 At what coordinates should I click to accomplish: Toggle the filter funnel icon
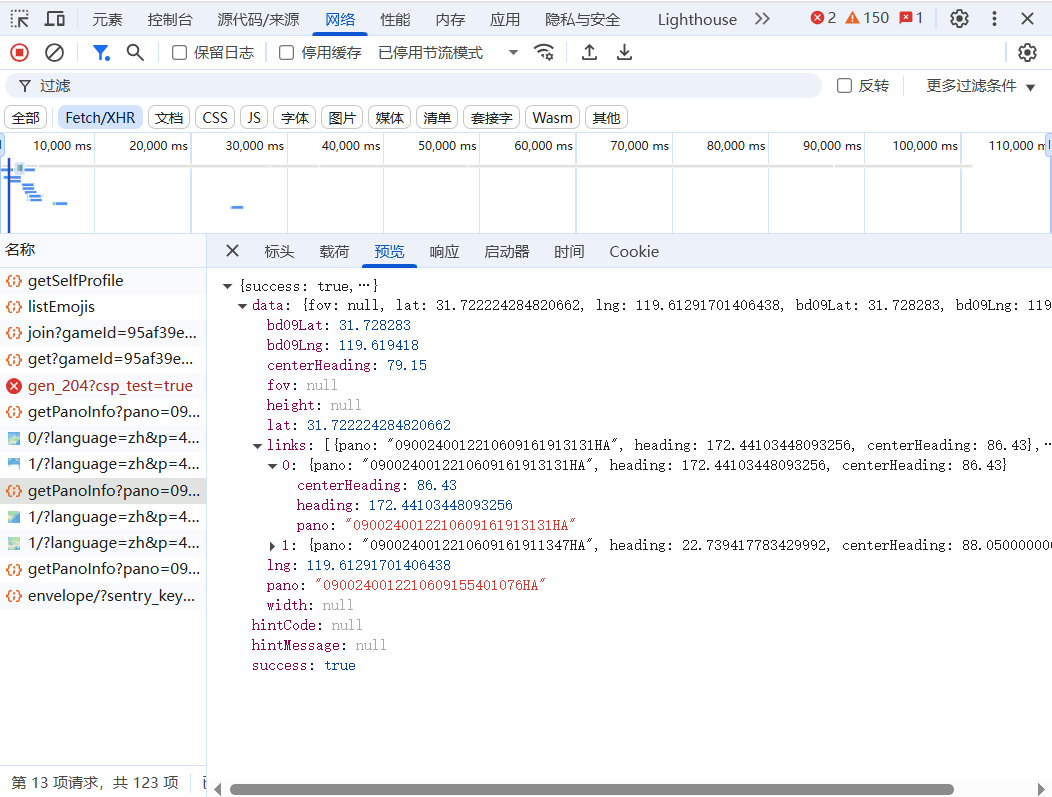101,53
